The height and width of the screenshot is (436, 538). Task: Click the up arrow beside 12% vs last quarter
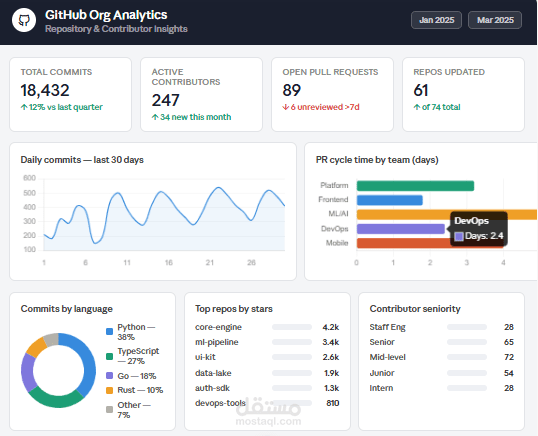click(x=24, y=107)
